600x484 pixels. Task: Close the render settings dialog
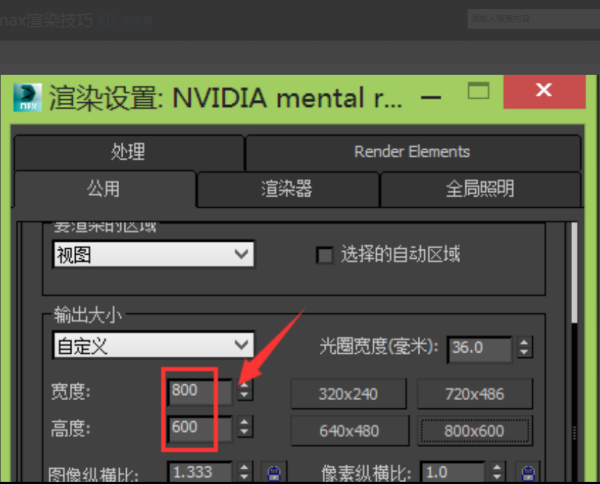pyautogui.click(x=544, y=92)
